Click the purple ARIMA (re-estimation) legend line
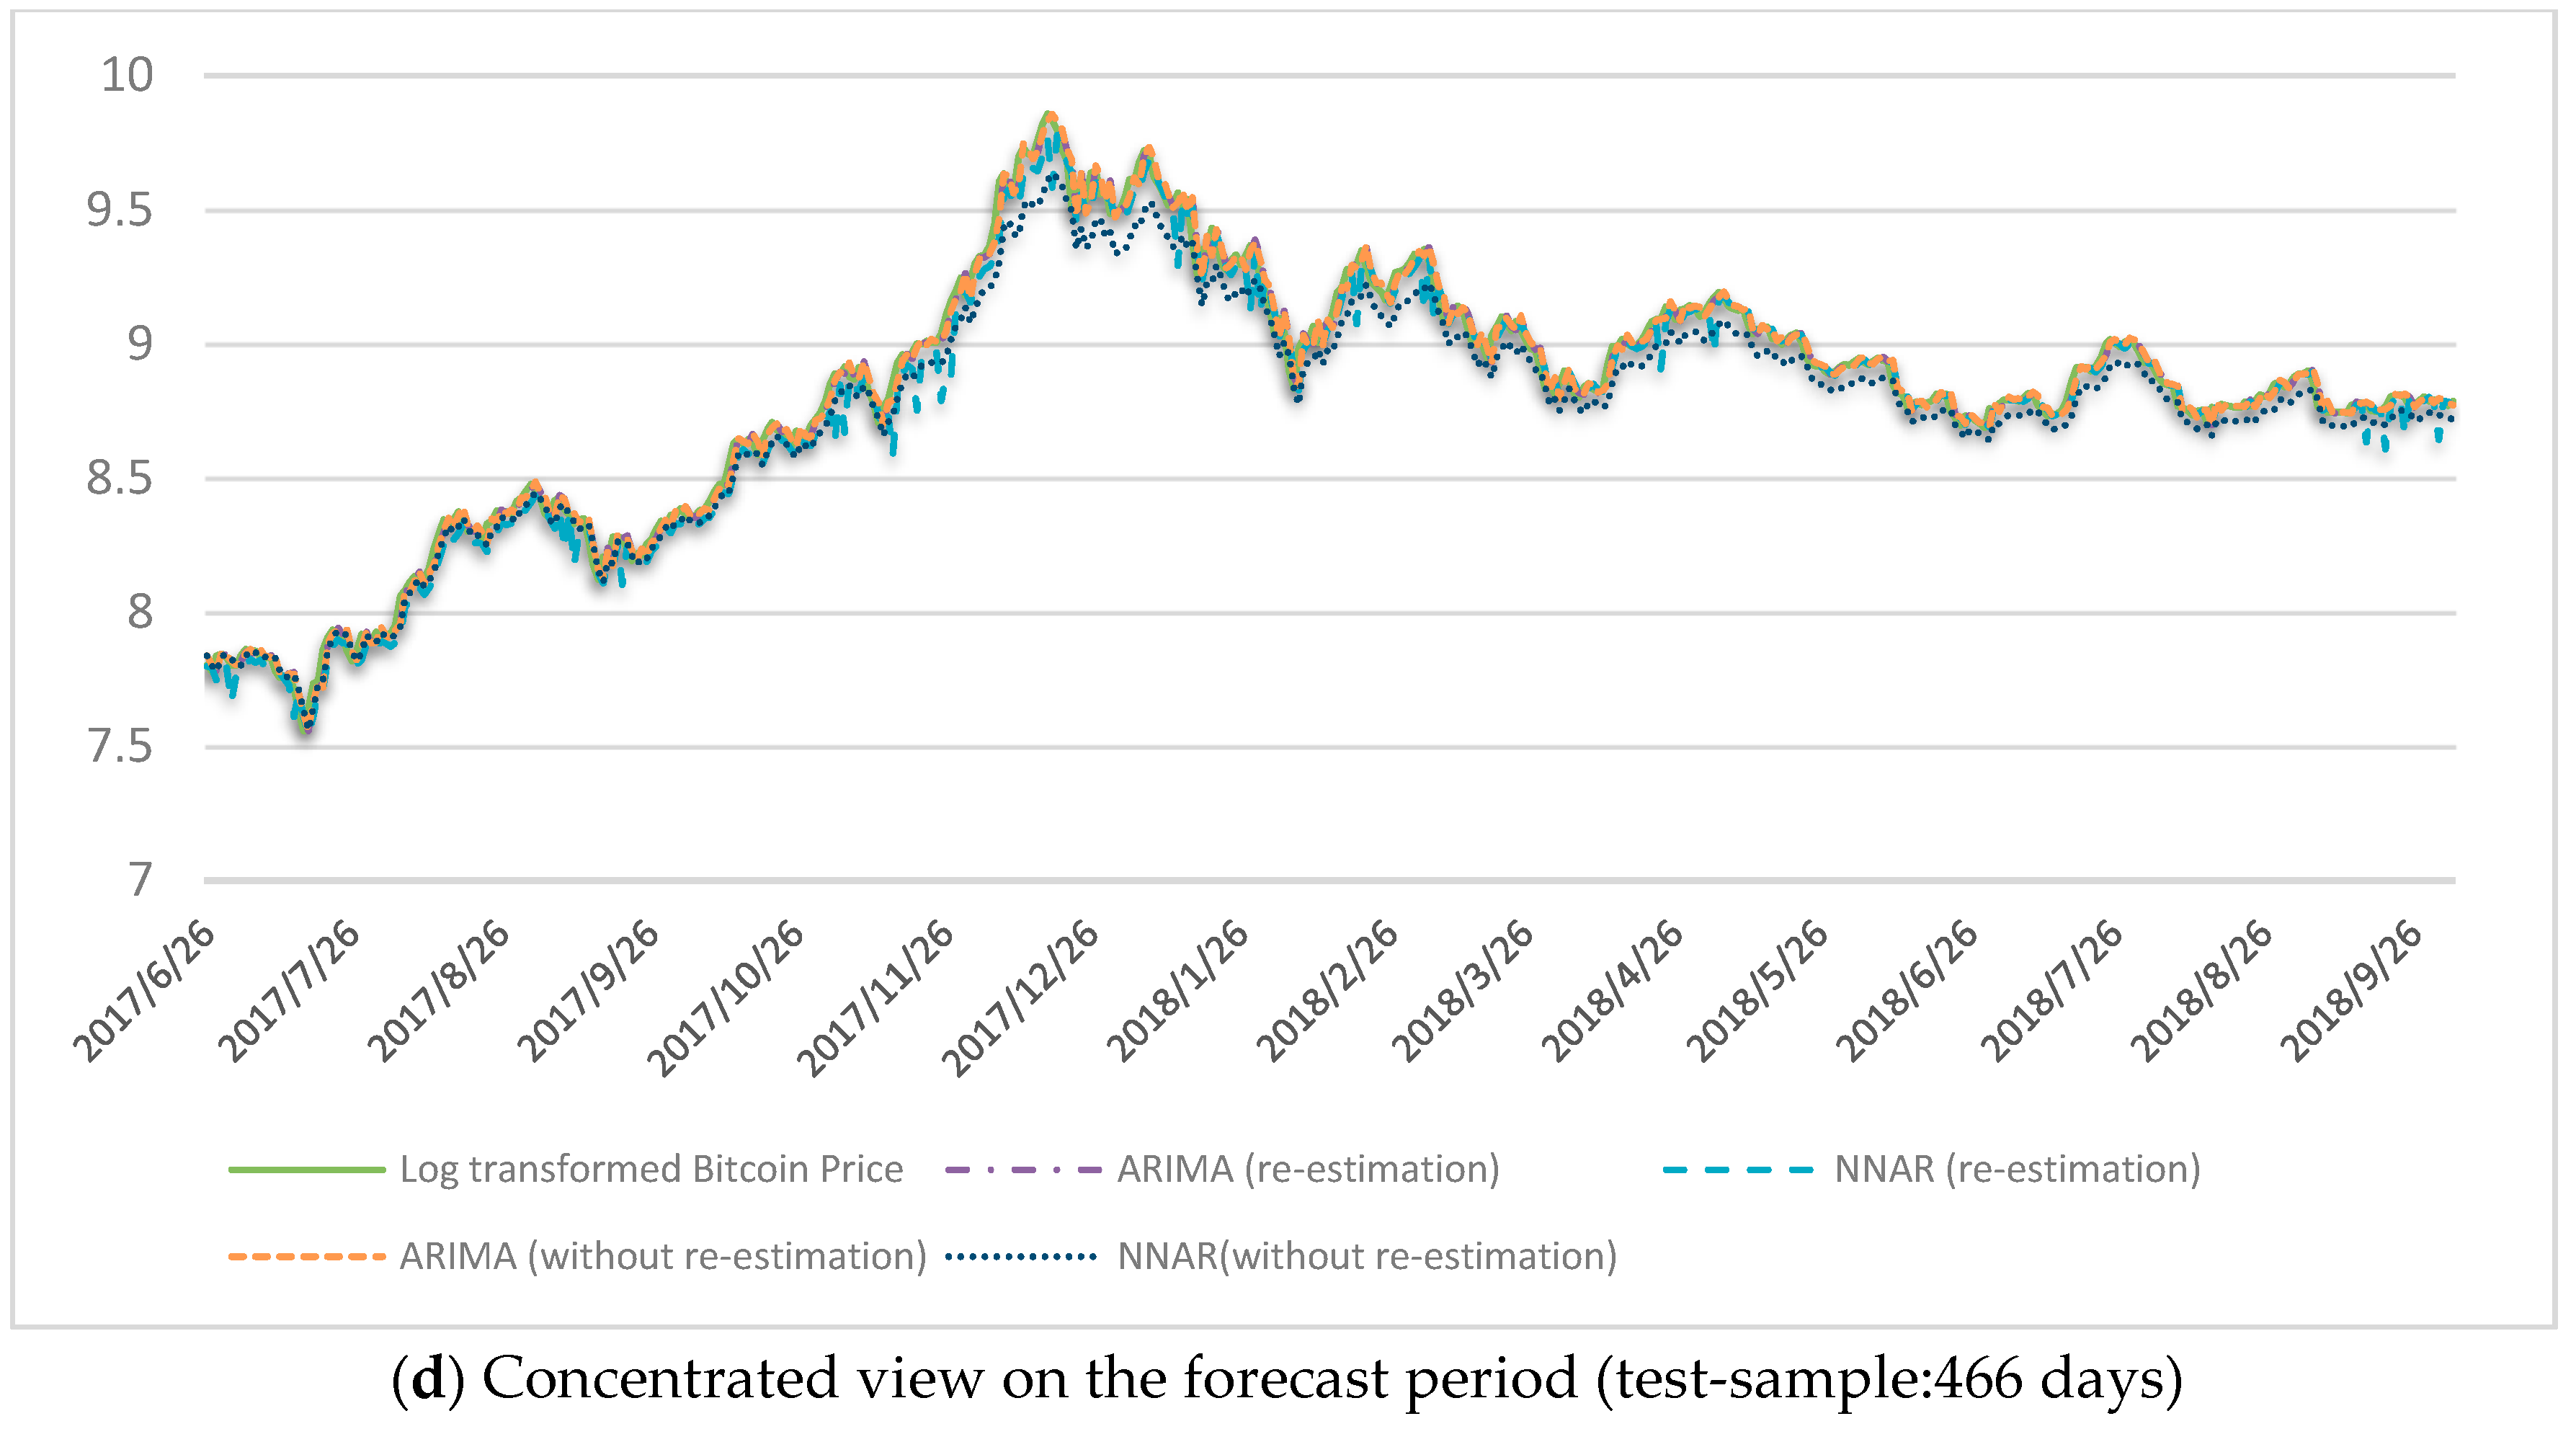The height and width of the screenshot is (1429, 2576). [x=1022, y=1169]
